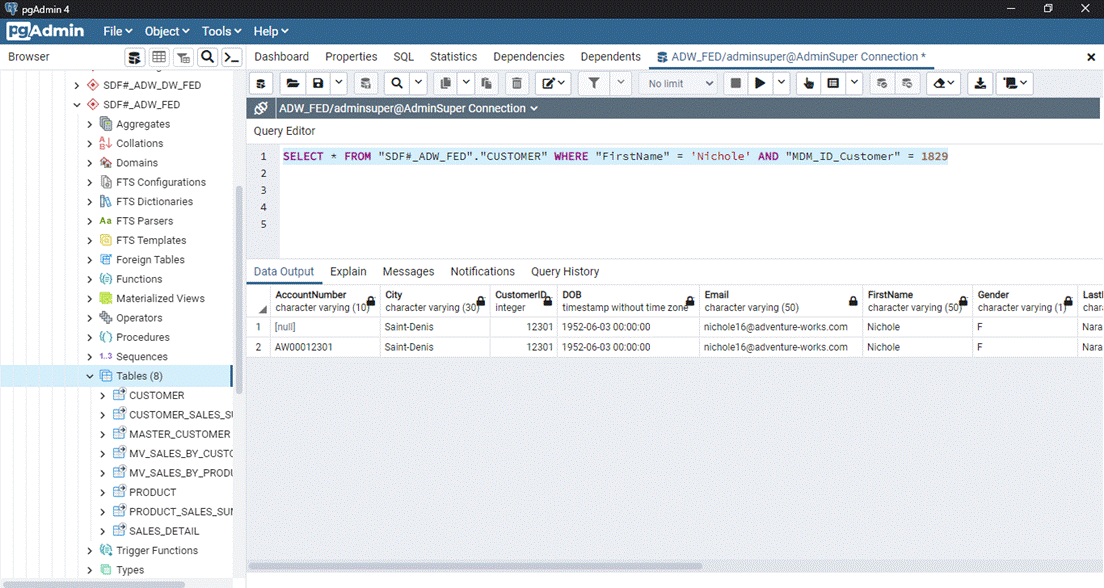This screenshot has width=1104, height=588.
Task: Expand the CUSTOMER table node
Action: (103, 396)
